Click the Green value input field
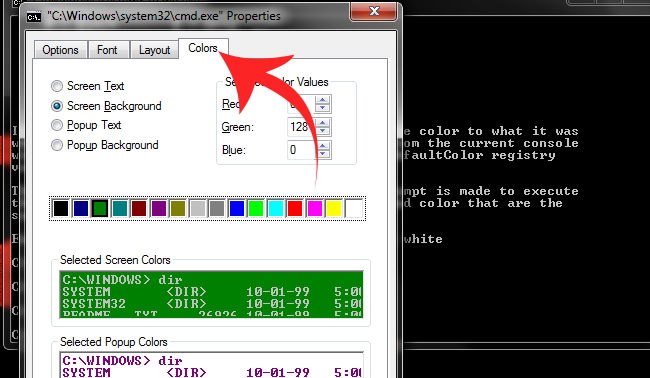Screen dimensions: 650x378 (x=301, y=127)
